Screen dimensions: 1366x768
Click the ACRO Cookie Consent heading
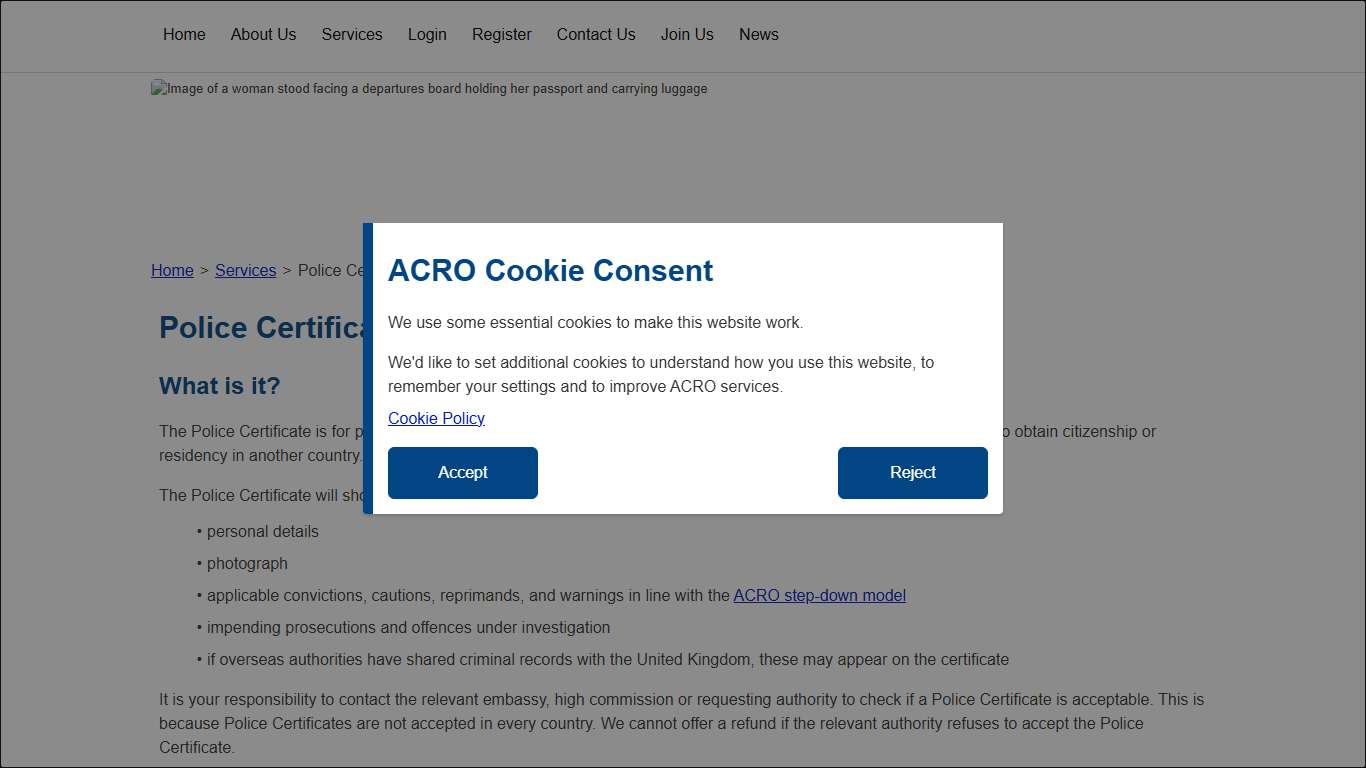550,271
